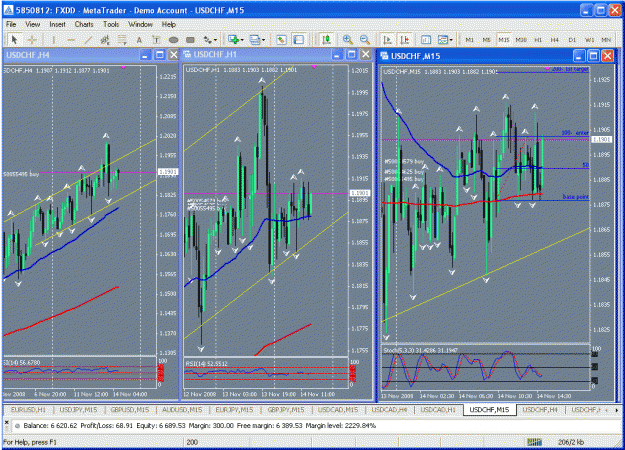This screenshot has height=450, width=625.
Task: Click the Arrows objects icon
Action: pyautogui.click(x=208, y=39)
